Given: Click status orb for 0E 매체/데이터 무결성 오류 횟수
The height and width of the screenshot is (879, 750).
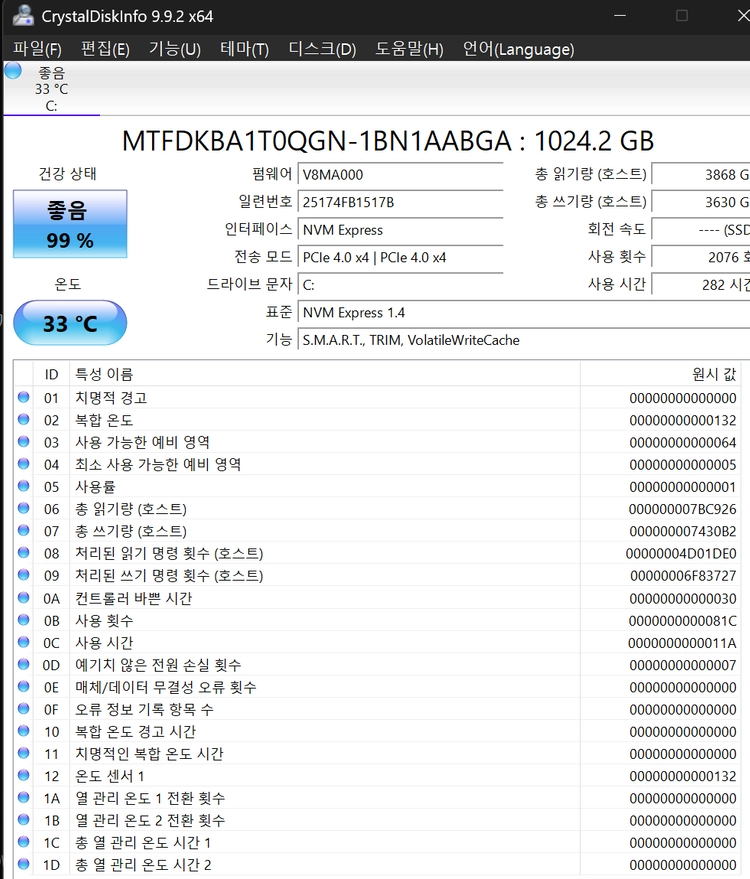Looking at the screenshot, I should click(x=24, y=686).
